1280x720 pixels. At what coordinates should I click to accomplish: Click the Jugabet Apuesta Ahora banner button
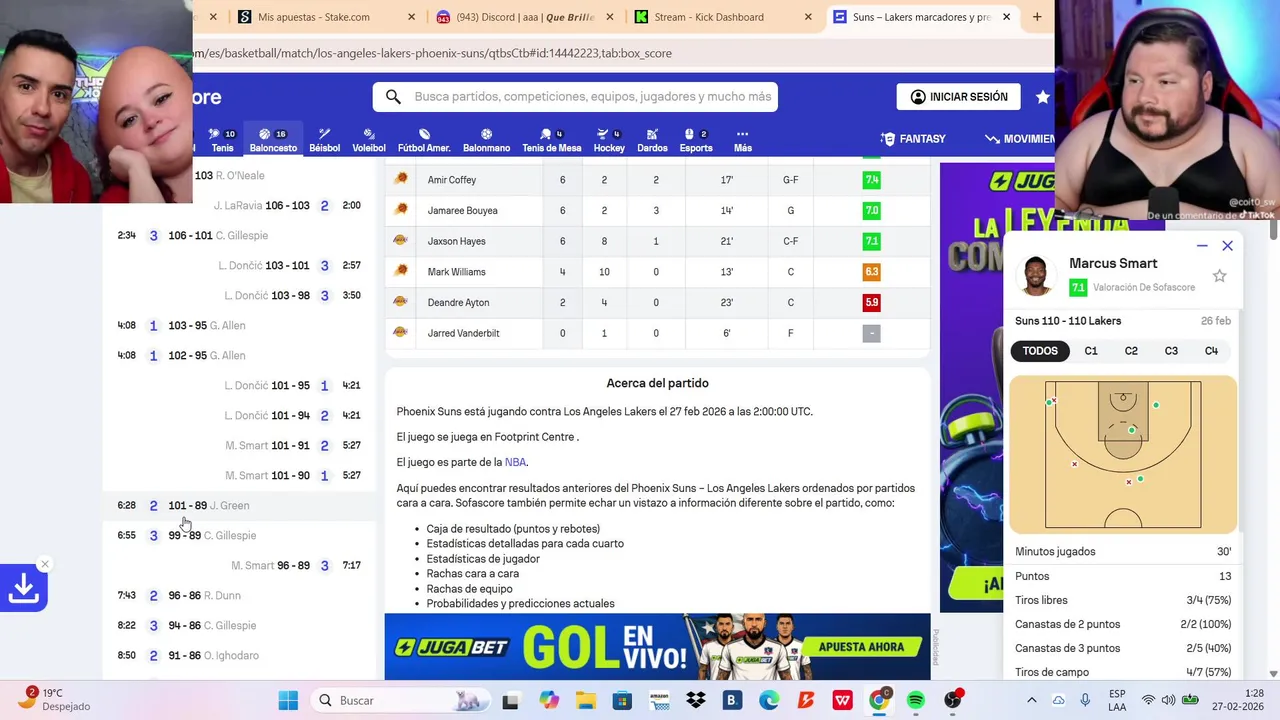[x=860, y=647]
